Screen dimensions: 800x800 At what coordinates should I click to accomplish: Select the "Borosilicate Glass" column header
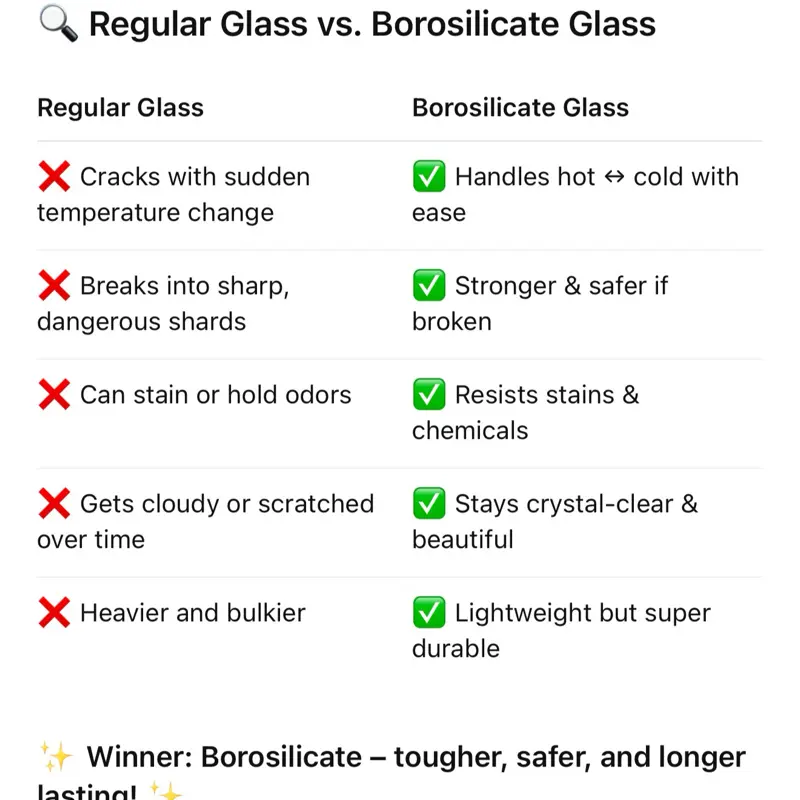coord(520,108)
